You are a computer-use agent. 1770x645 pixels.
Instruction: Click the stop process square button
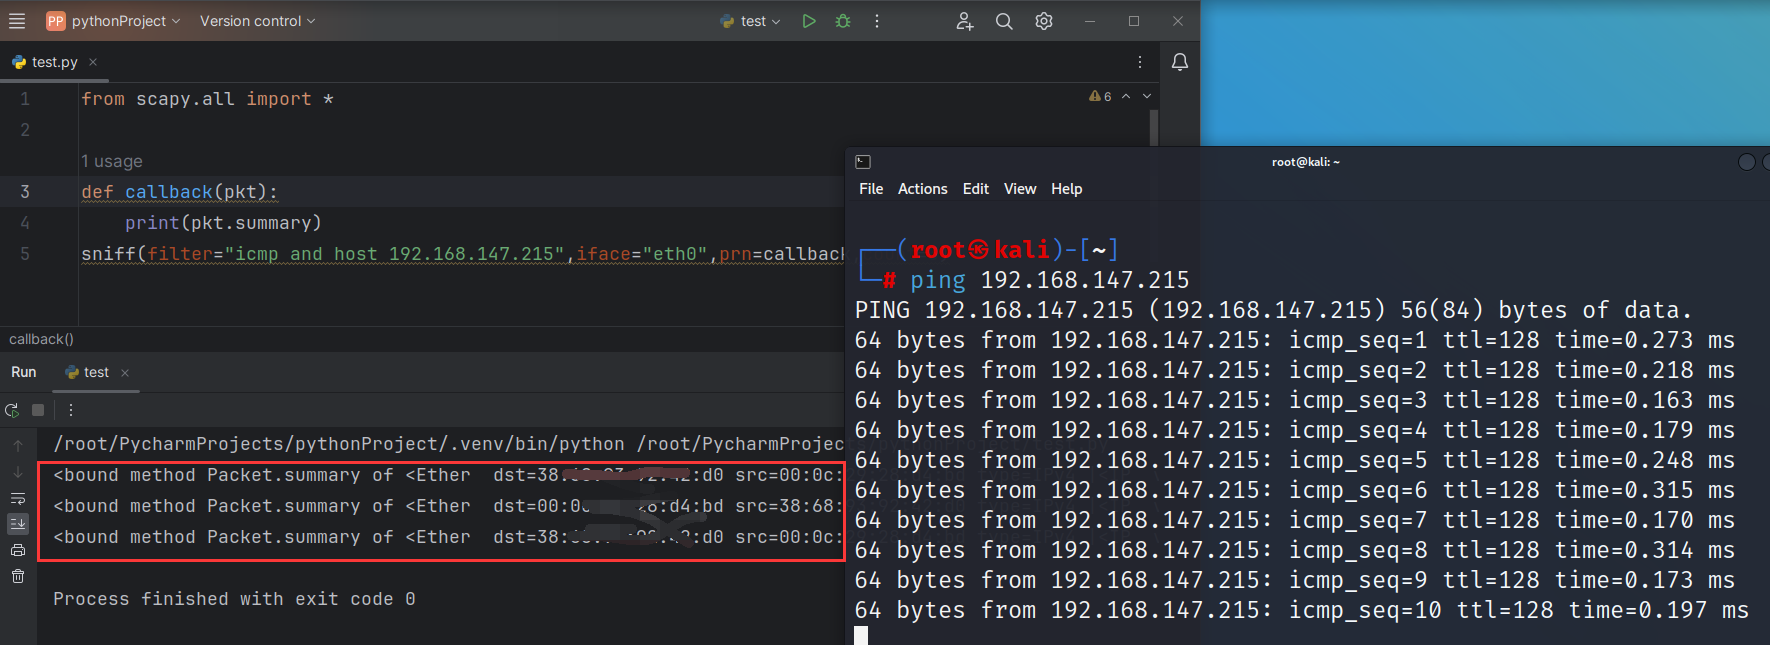coord(38,410)
